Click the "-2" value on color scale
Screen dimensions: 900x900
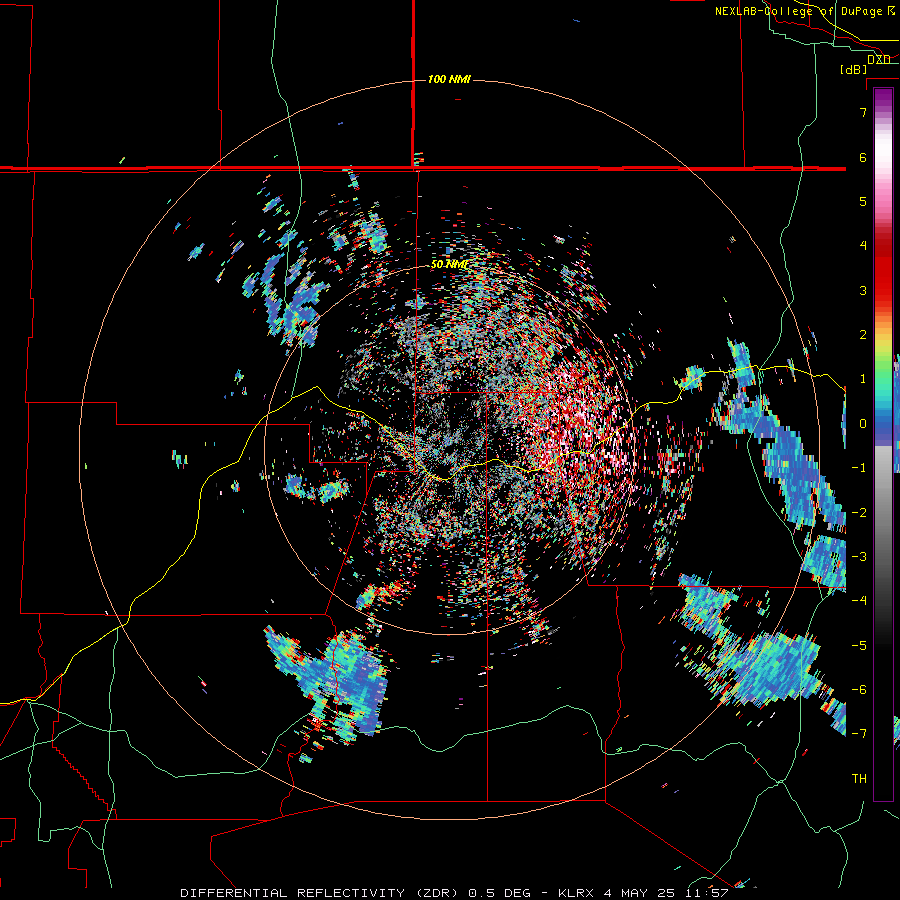coord(859,513)
